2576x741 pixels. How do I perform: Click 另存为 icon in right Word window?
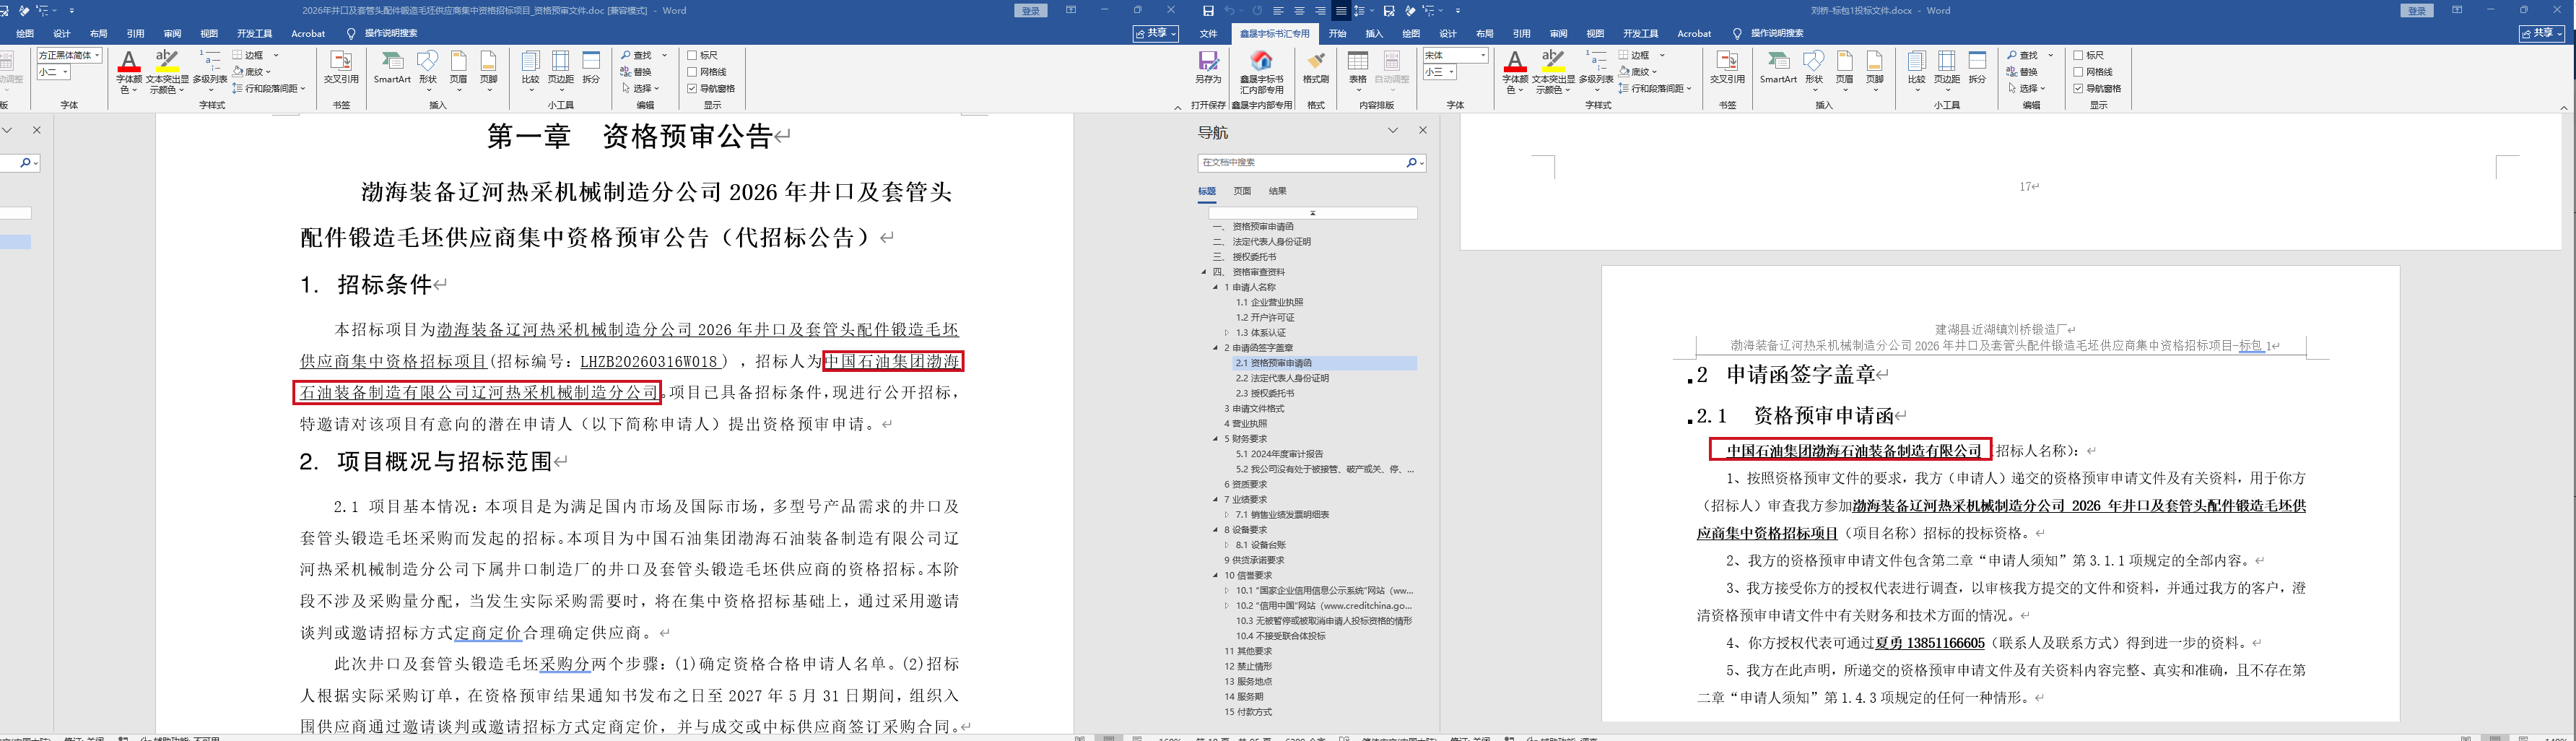click(x=1208, y=68)
